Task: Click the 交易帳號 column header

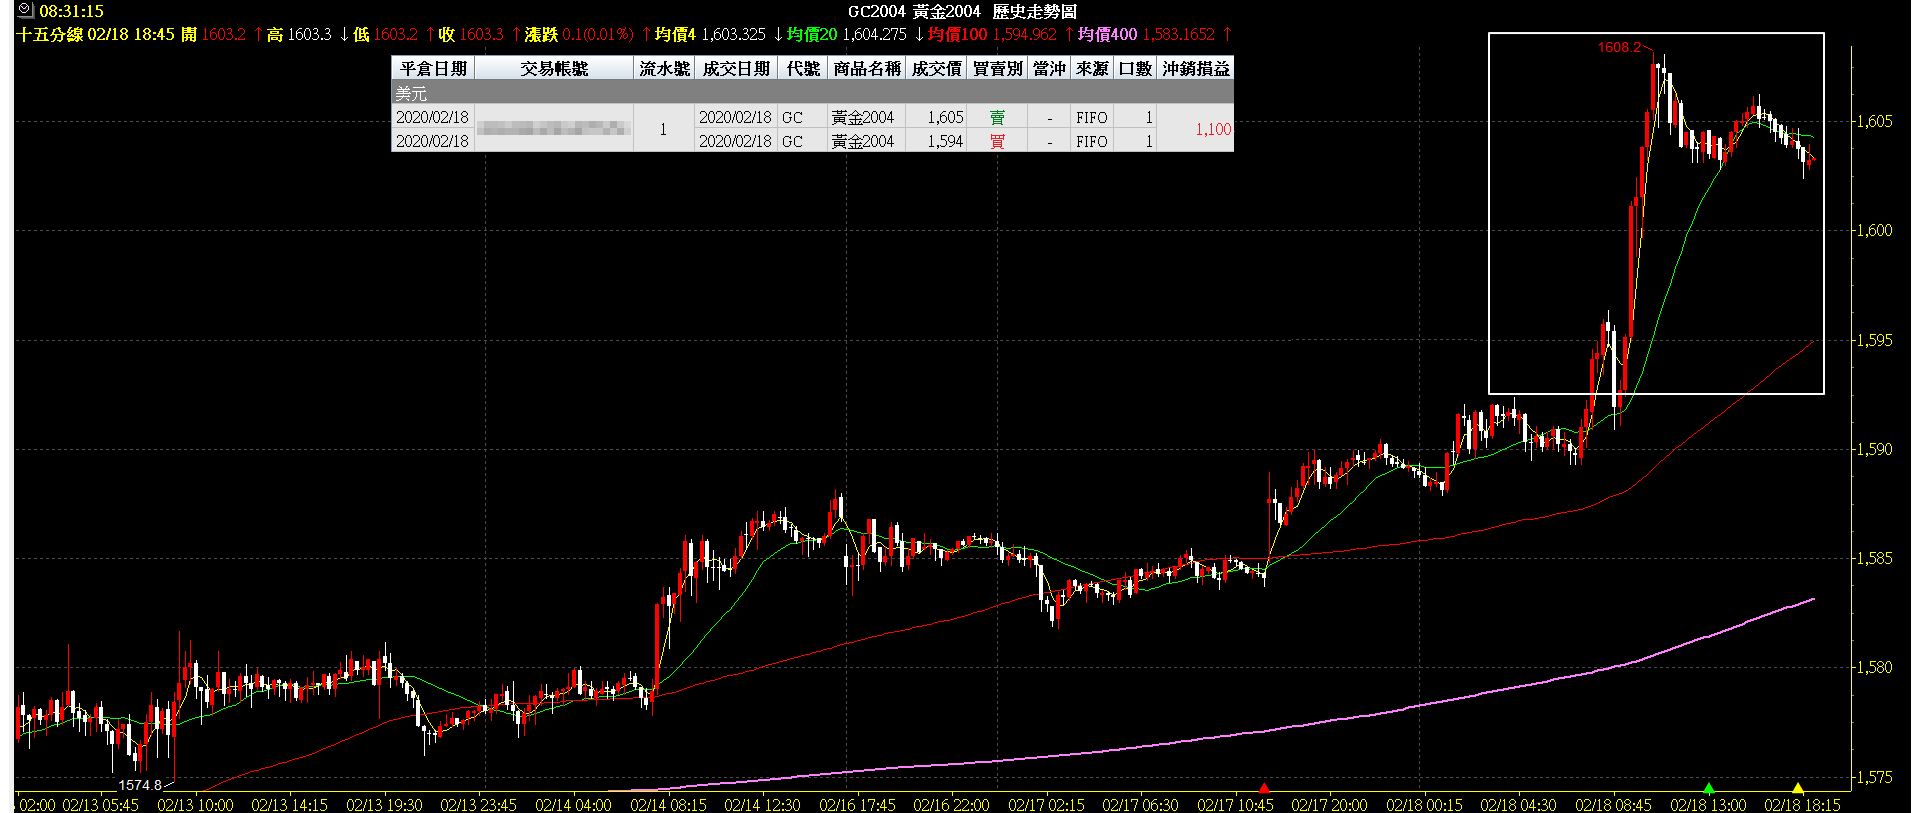Action: pyautogui.click(x=554, y=68)
